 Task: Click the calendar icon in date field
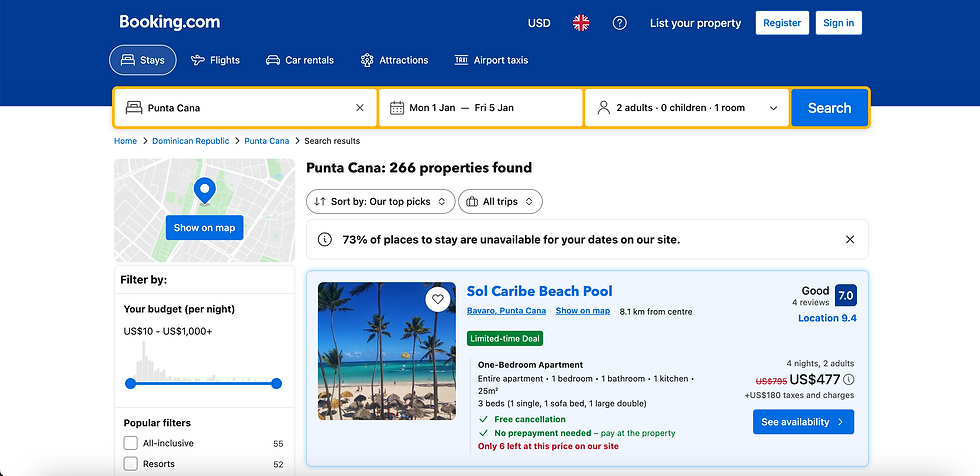click(397, 107)
